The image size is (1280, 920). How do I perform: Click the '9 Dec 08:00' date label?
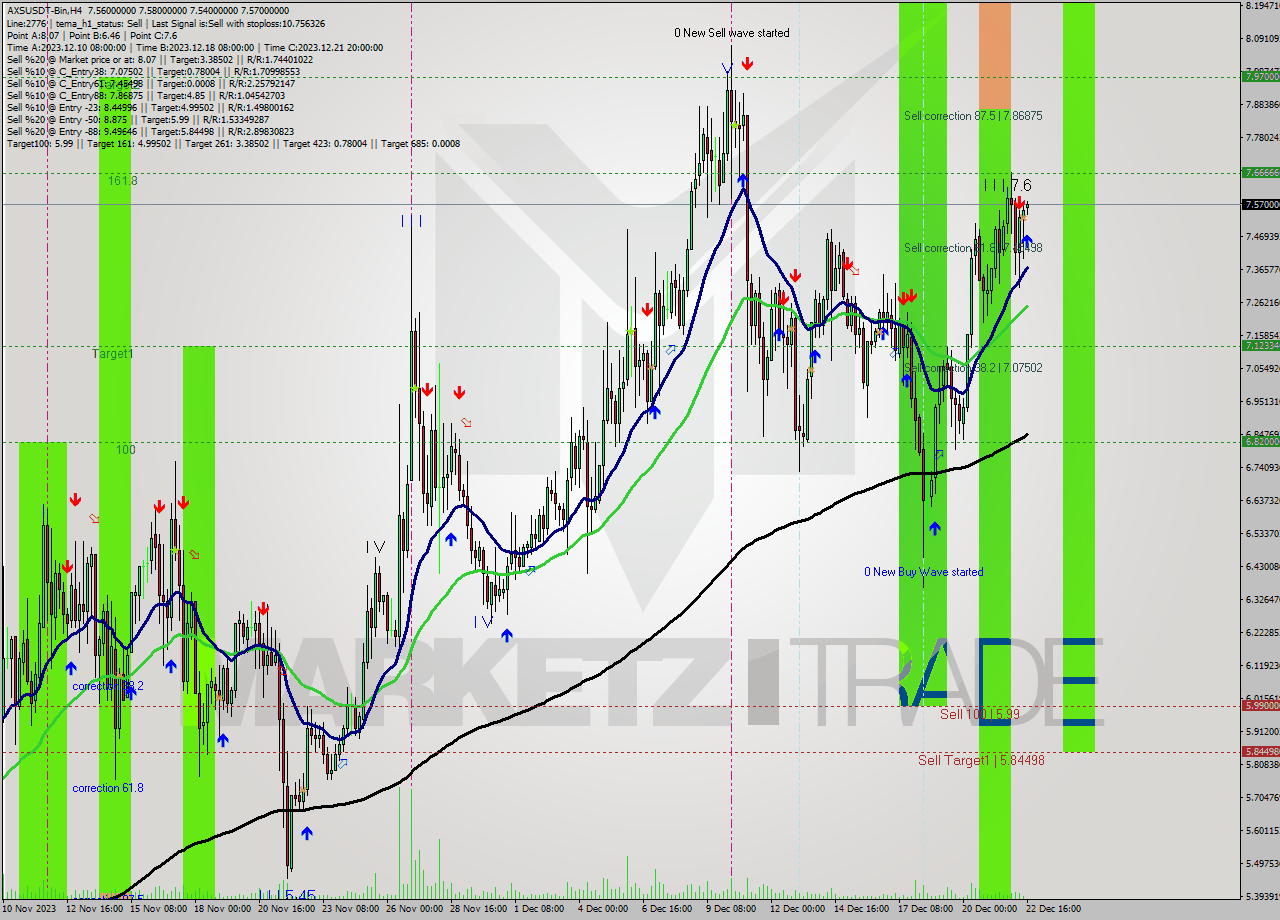(731, 909)
